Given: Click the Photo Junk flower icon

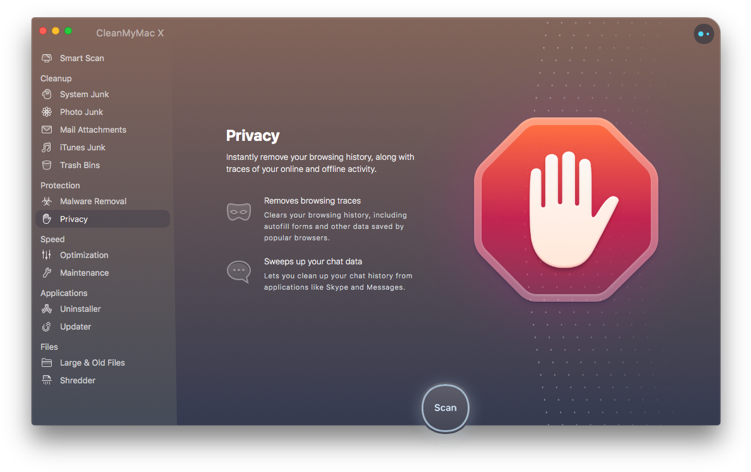Looking at the screenshot, I should tap(46, 112).
